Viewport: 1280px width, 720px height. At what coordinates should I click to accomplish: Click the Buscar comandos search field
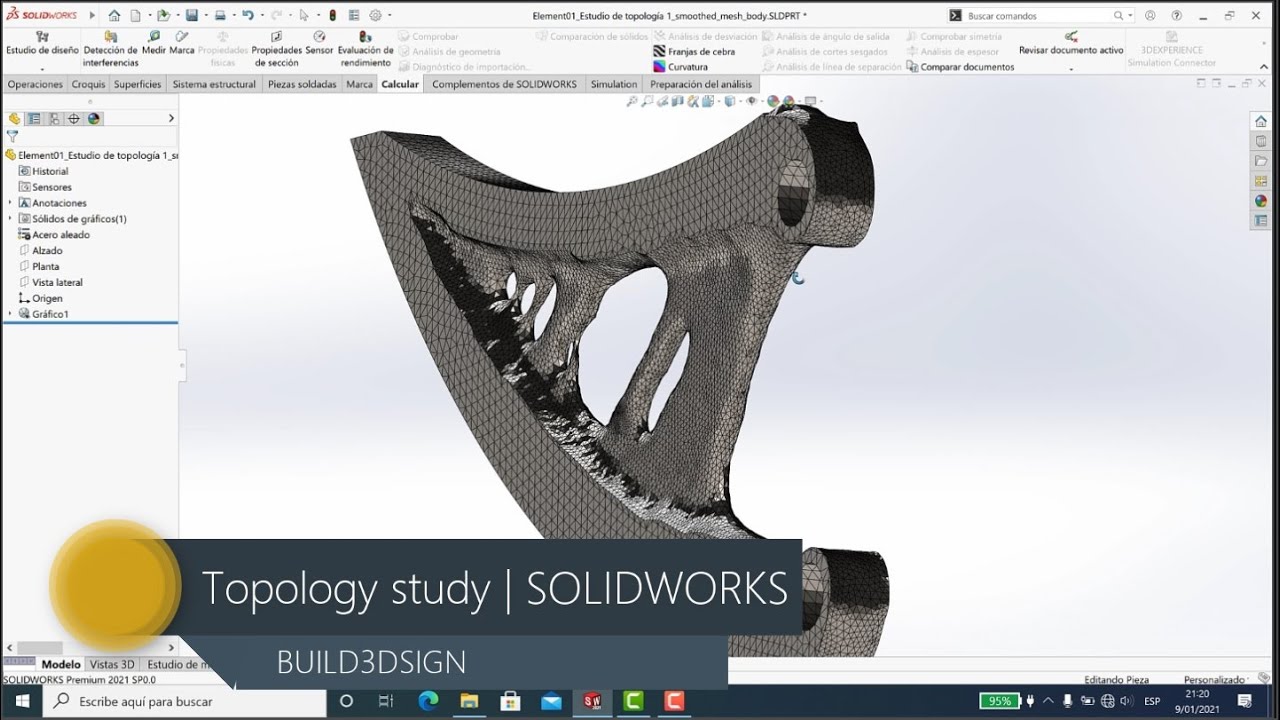click(1040, 16)
